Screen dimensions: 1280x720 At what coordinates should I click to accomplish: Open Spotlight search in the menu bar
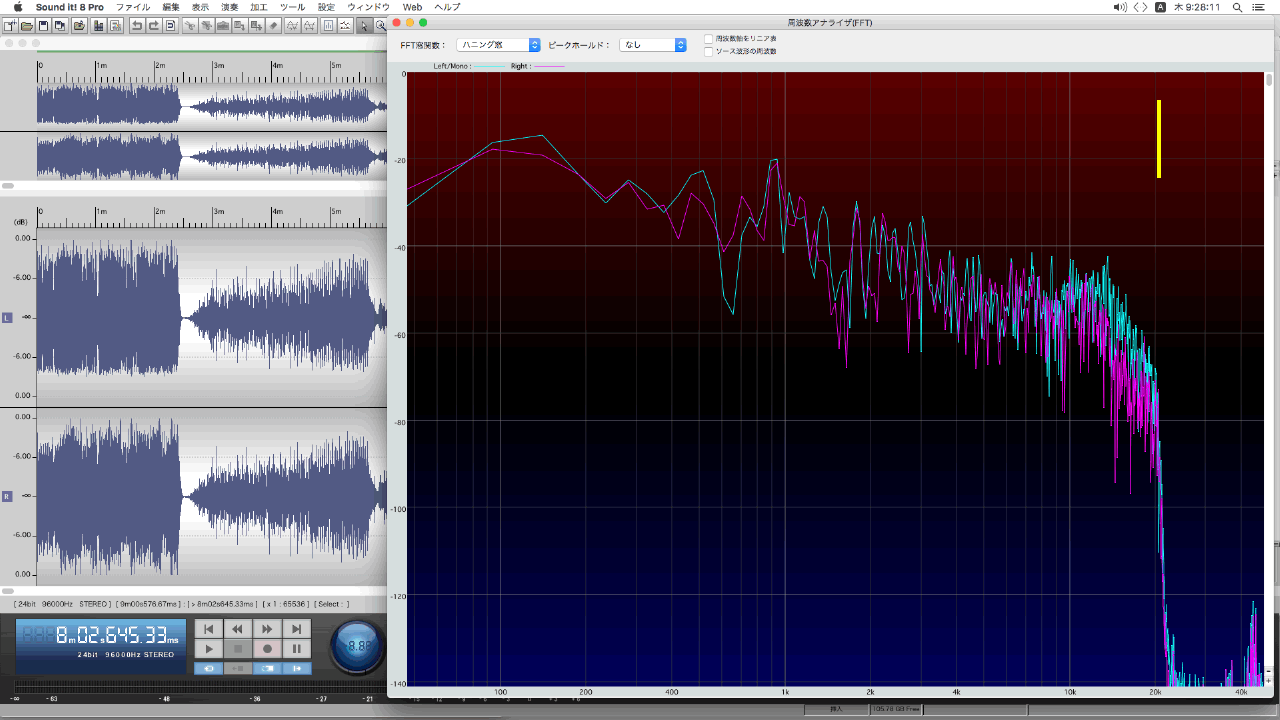click(1238, 7)
